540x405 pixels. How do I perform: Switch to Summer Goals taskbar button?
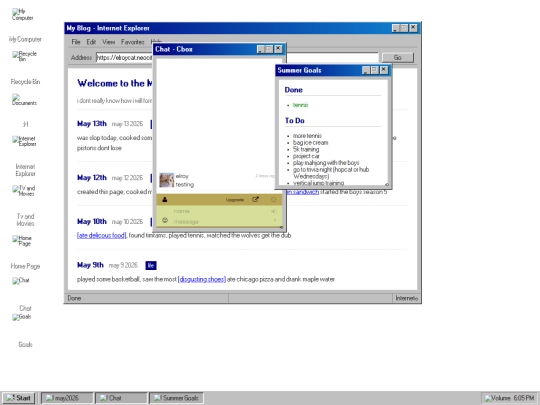click(176, 398)
